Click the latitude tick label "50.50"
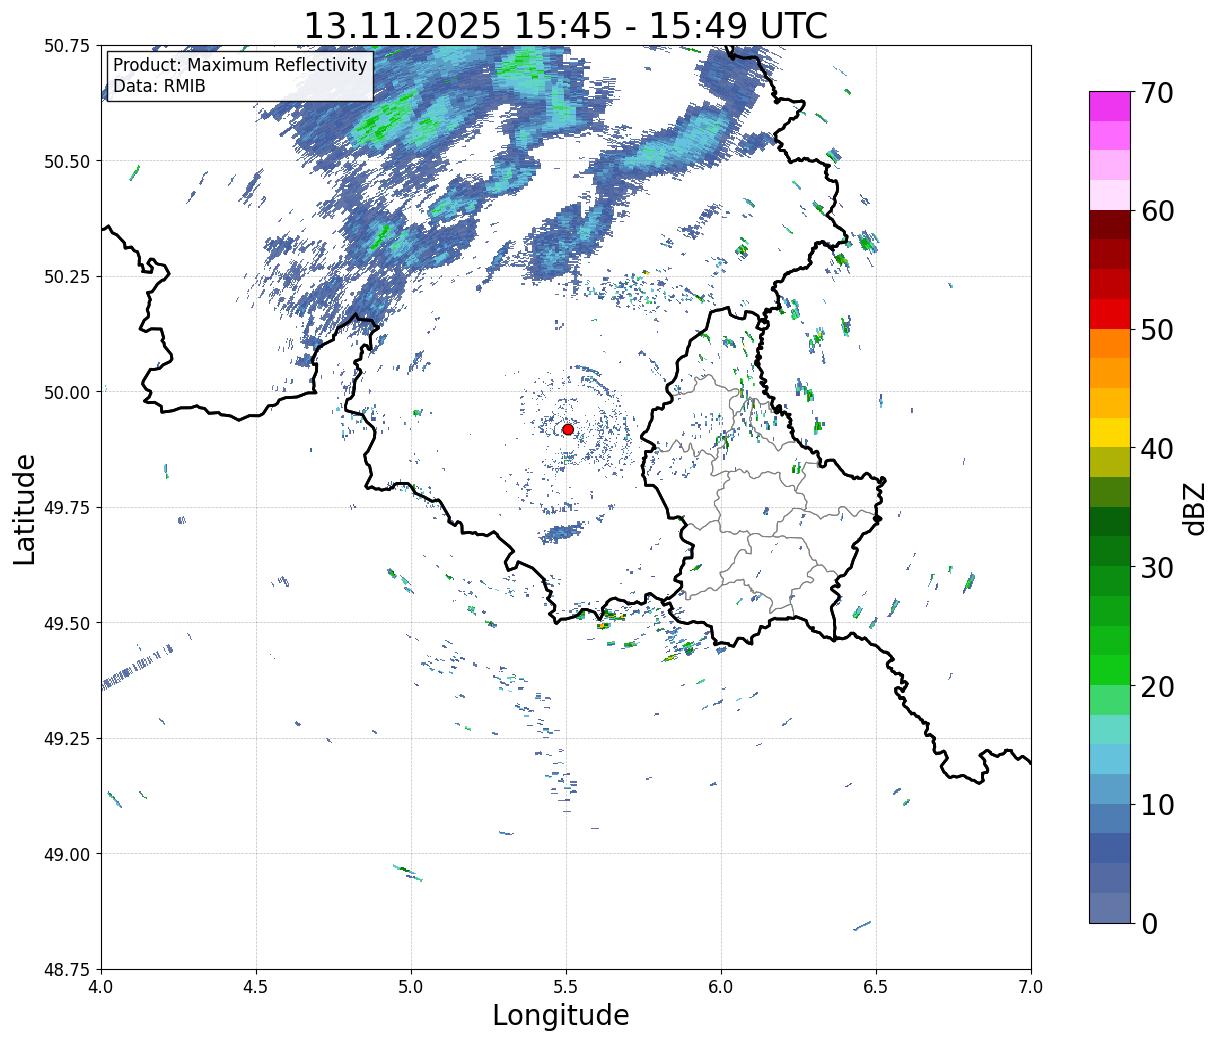Screen dimensions: 1219x1040 67,161
